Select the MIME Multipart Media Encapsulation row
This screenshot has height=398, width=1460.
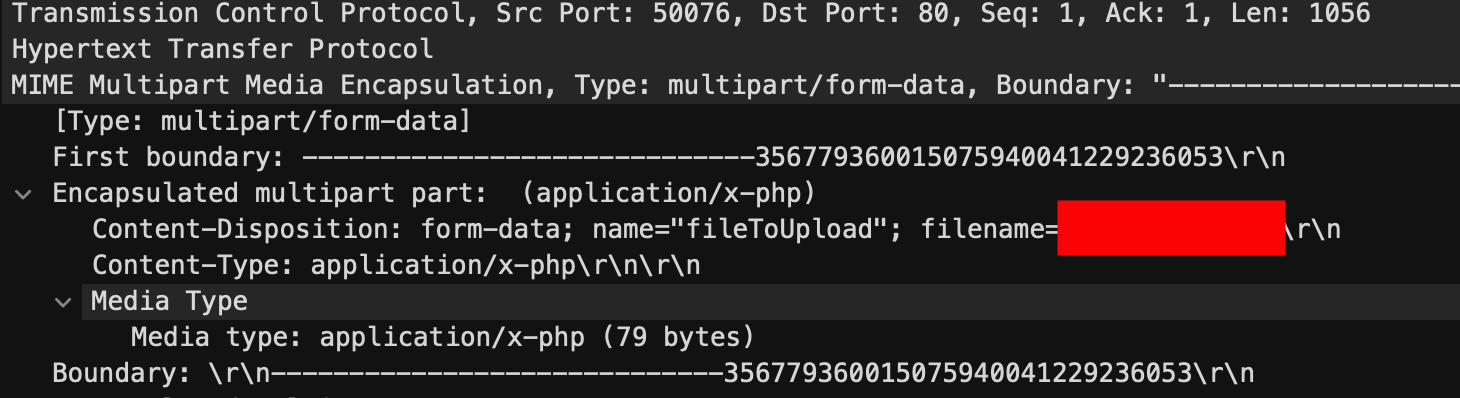point(730,86)
